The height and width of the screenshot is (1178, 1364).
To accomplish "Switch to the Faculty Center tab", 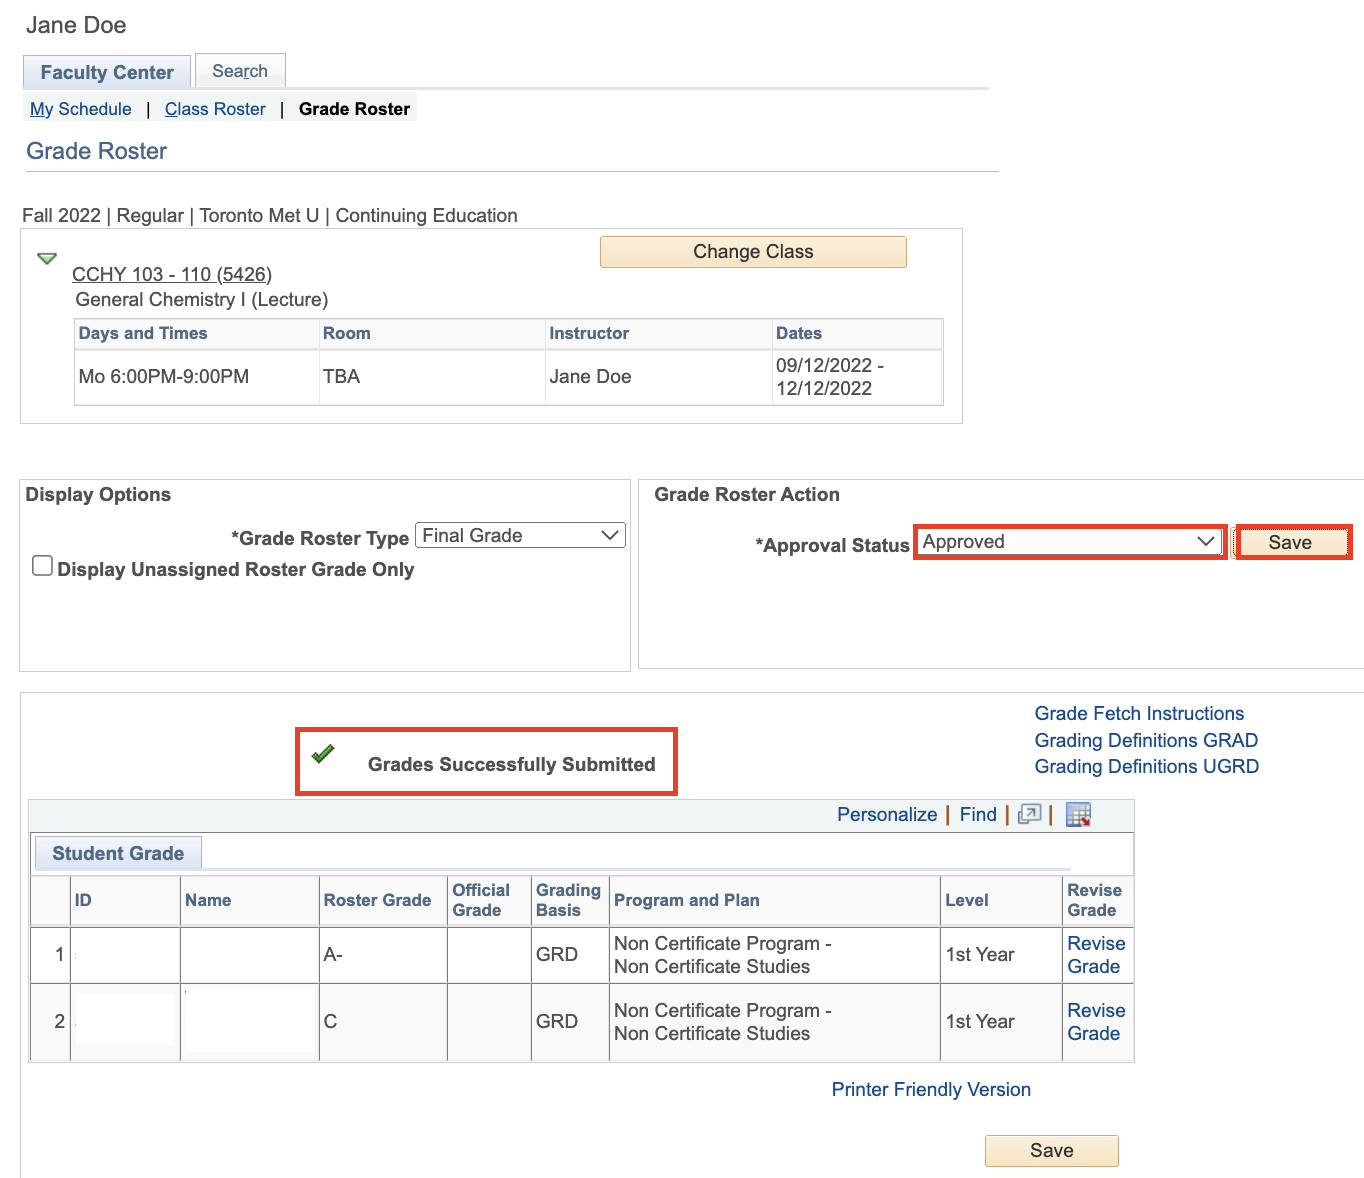I will point(107,72).
